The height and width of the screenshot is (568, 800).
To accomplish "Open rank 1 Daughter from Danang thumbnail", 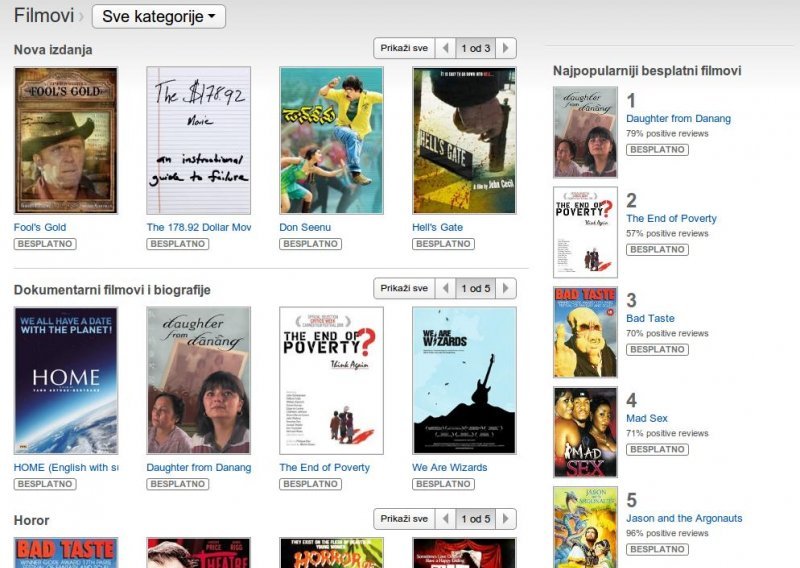I will (585, 132).
